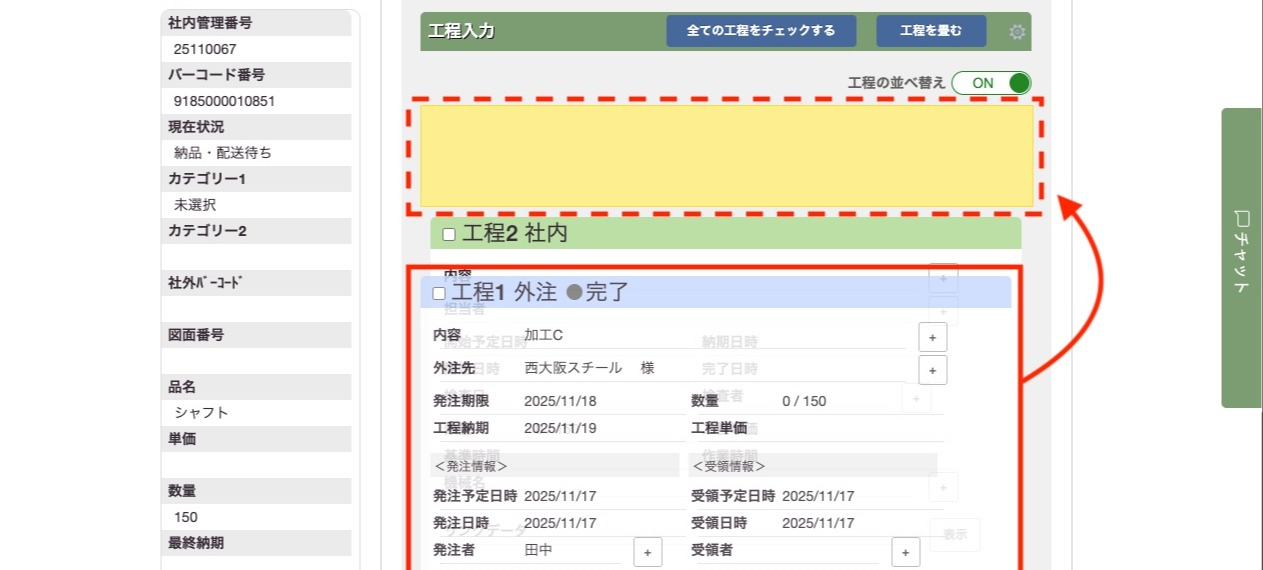
Task: Open the チャット side panel tab
Action: click(1241, 257)
